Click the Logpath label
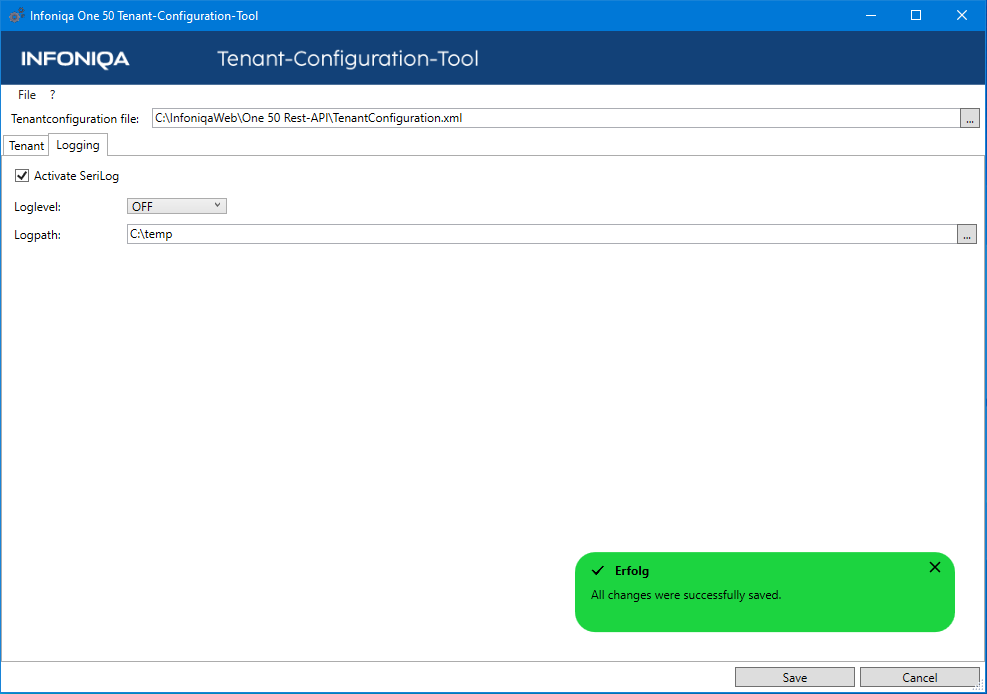 coord(37,235)
